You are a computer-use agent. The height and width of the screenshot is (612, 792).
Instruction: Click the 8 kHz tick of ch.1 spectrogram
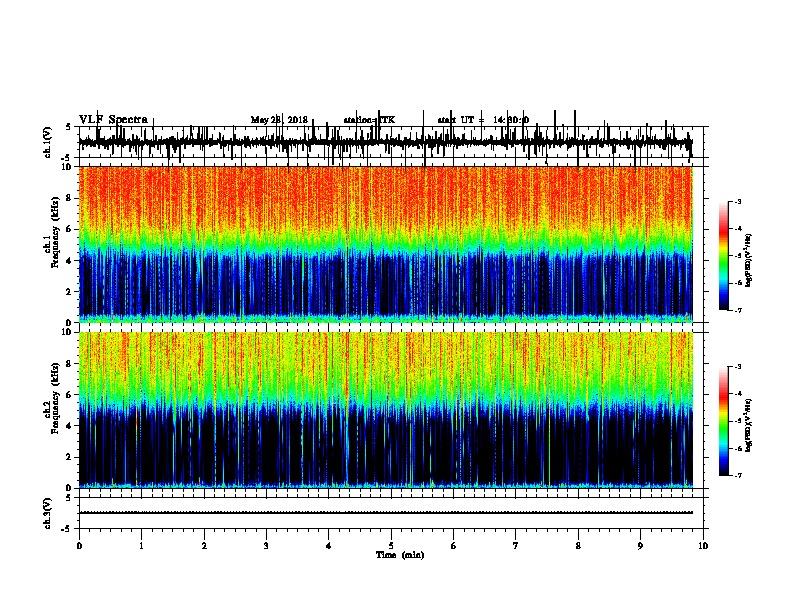point(70,198)
